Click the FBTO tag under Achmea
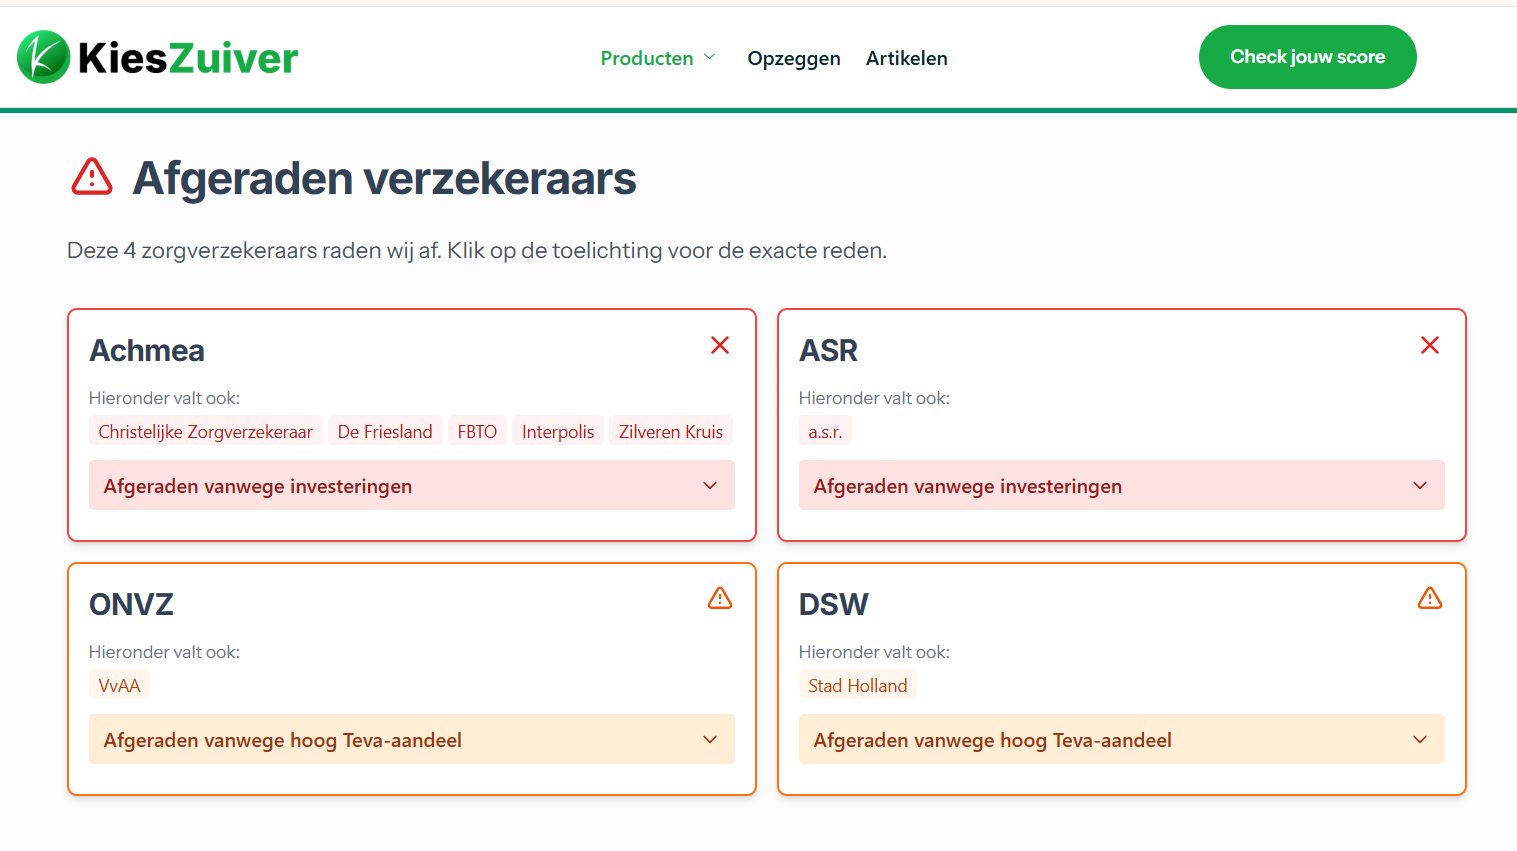Viewport: 1517px width, 851px height. pyautogui.click(x=477, y=432)
